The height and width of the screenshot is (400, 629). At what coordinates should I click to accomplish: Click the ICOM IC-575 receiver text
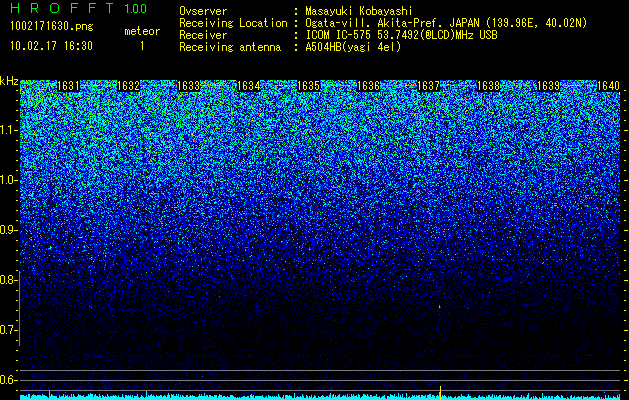coord(401,35)
